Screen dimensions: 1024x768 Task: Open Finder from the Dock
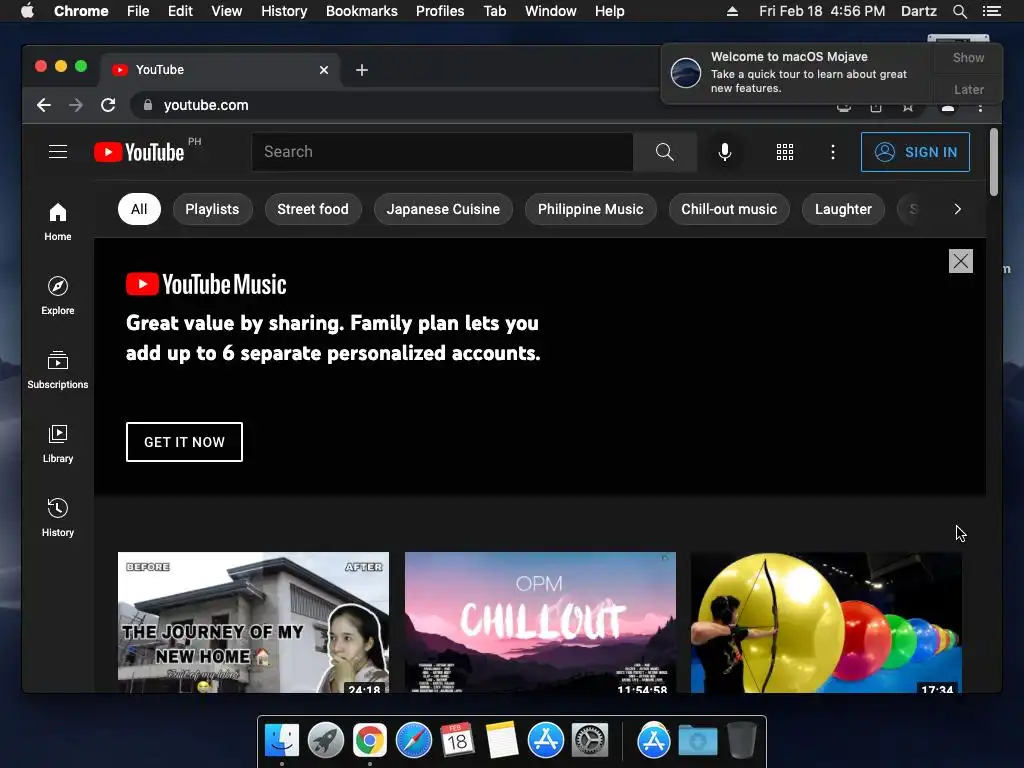(x=282, y=741)
